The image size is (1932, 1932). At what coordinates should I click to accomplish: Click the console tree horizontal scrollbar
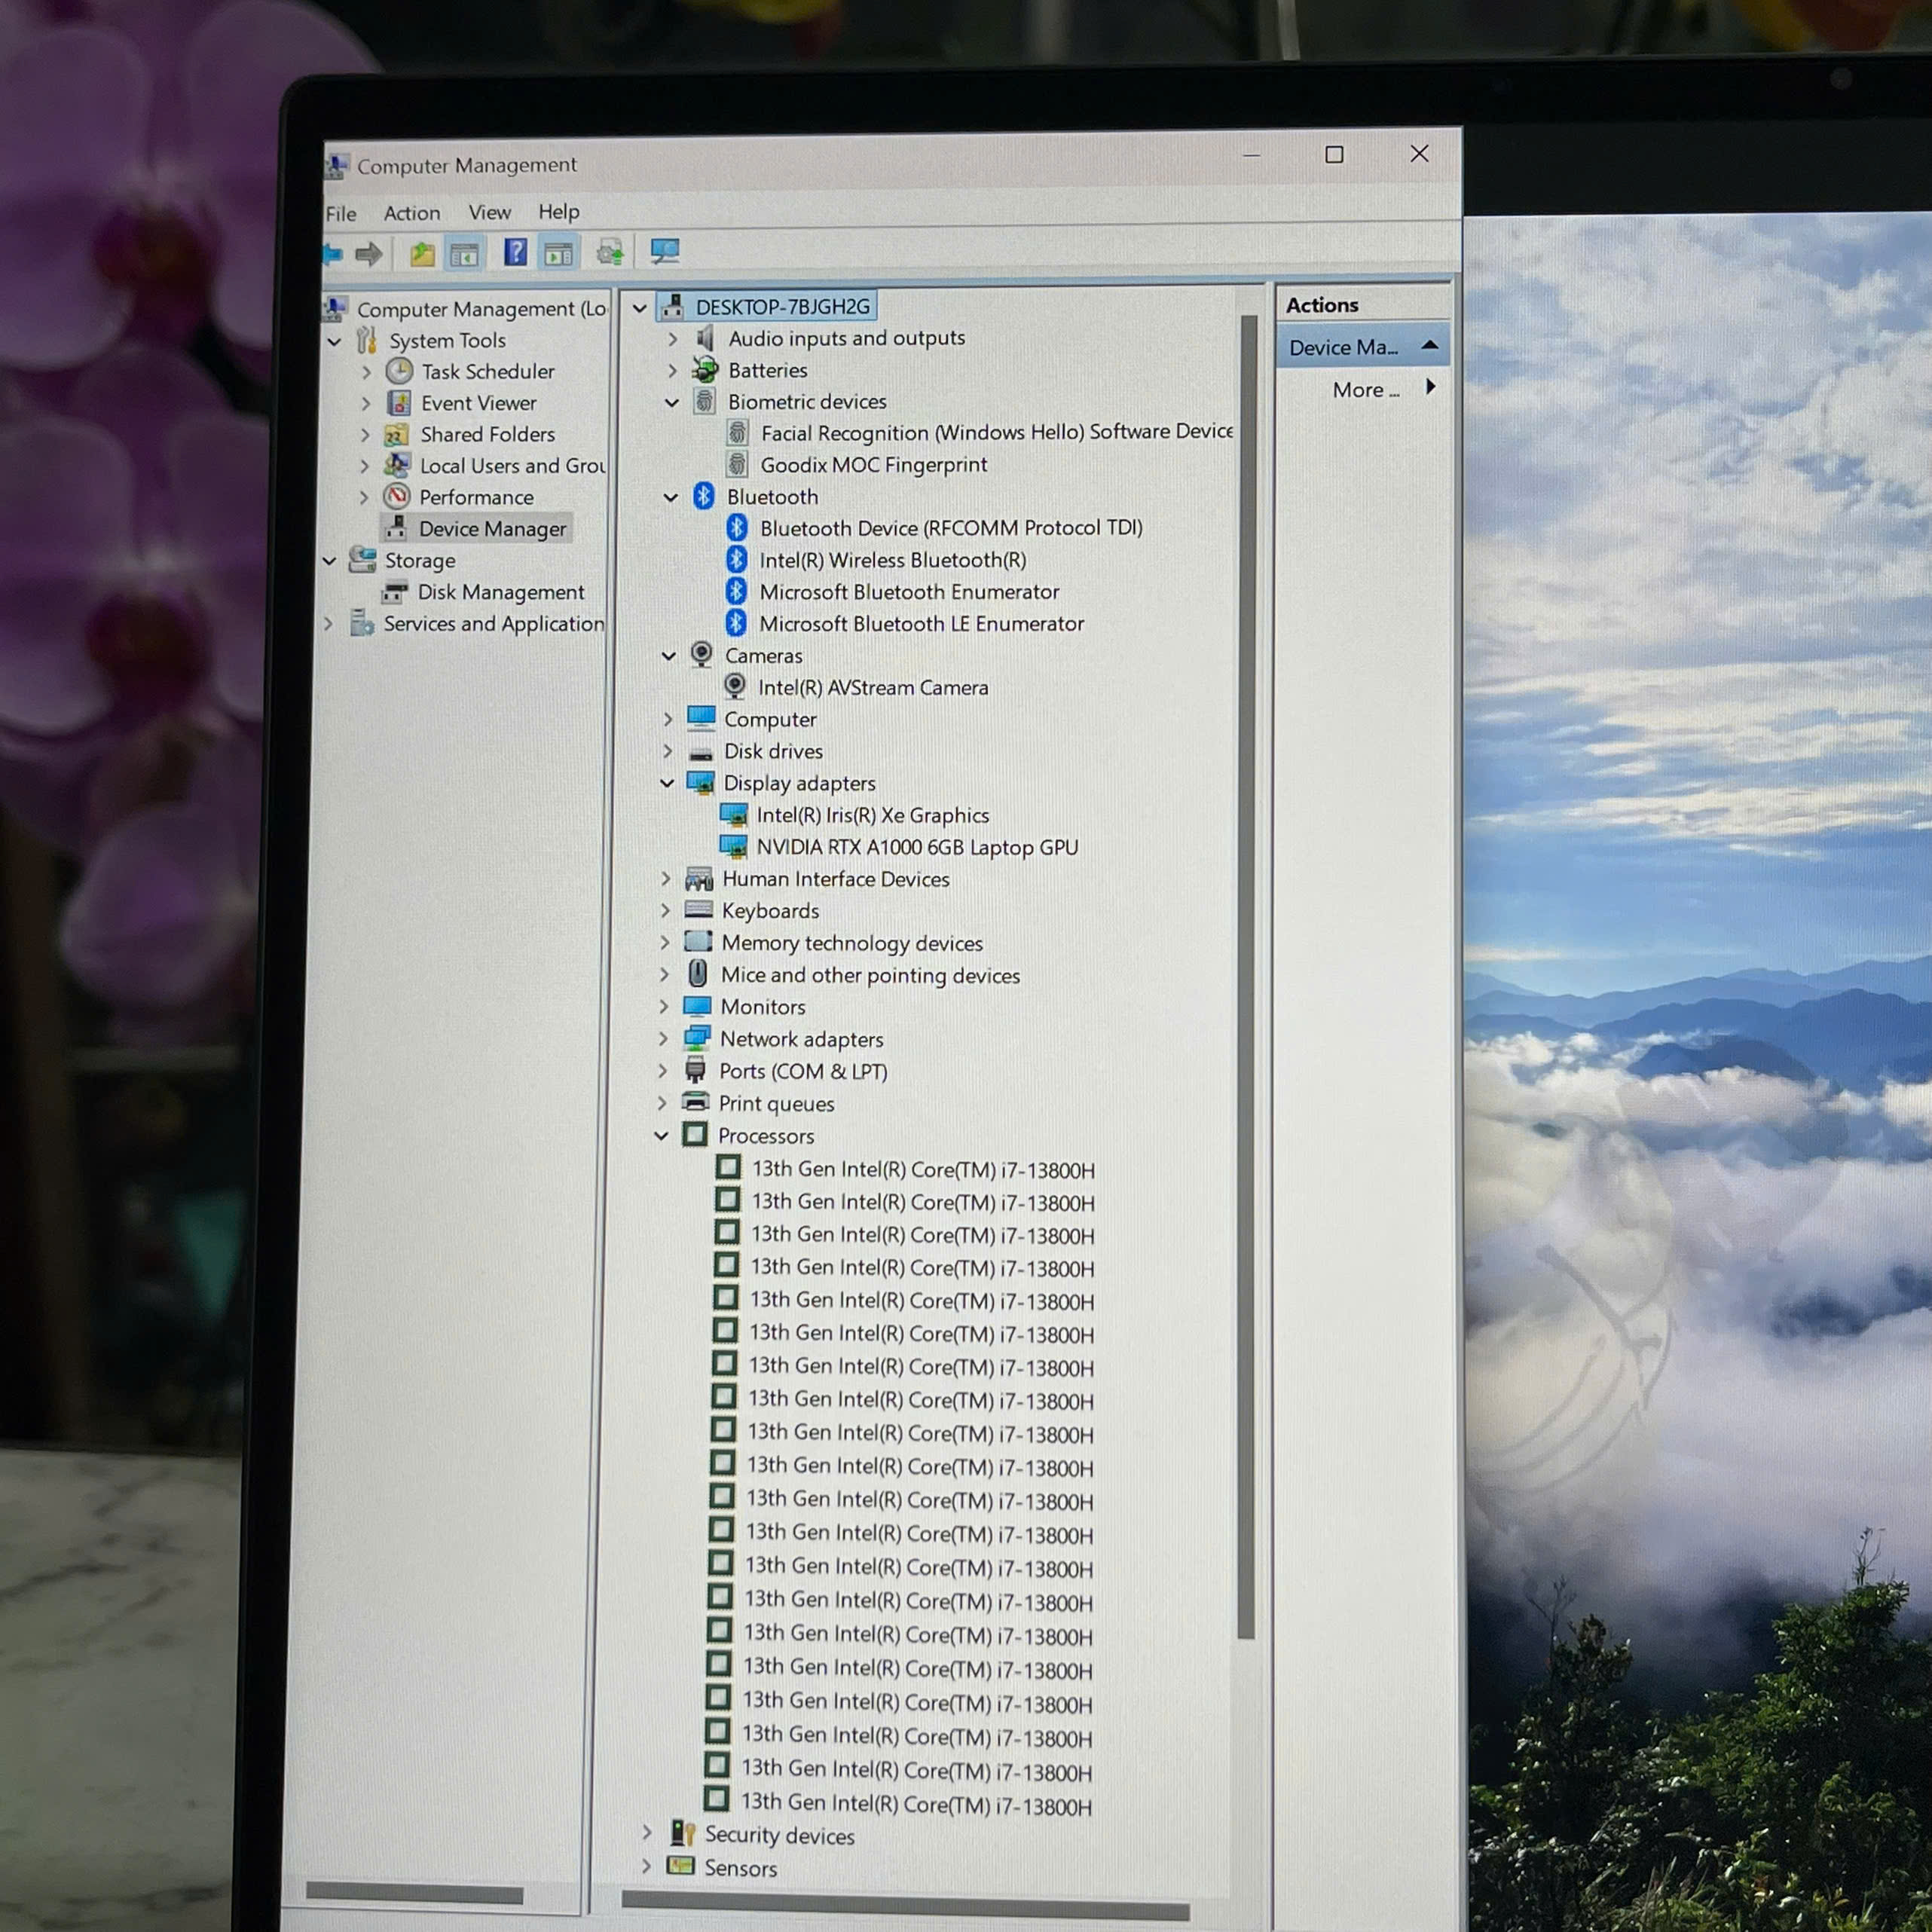point(414,1892)
